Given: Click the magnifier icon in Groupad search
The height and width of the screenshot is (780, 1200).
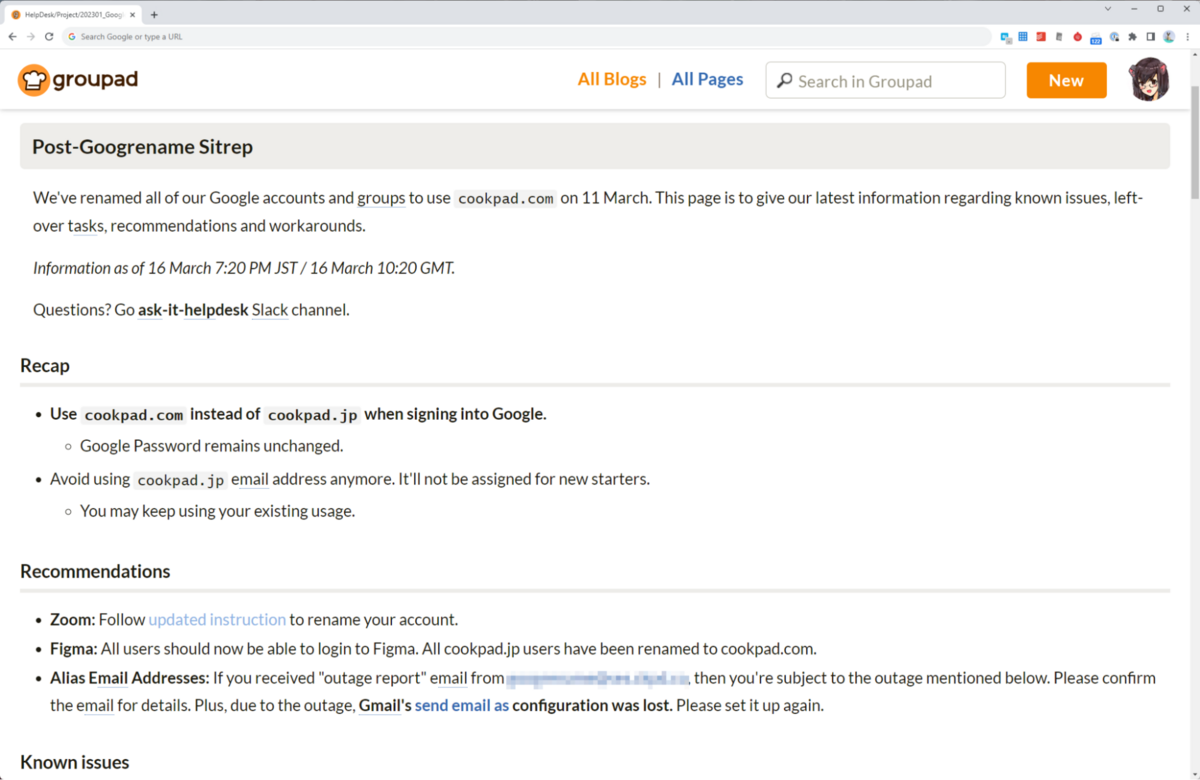Looking at the screenshot, I should (785, 81).
